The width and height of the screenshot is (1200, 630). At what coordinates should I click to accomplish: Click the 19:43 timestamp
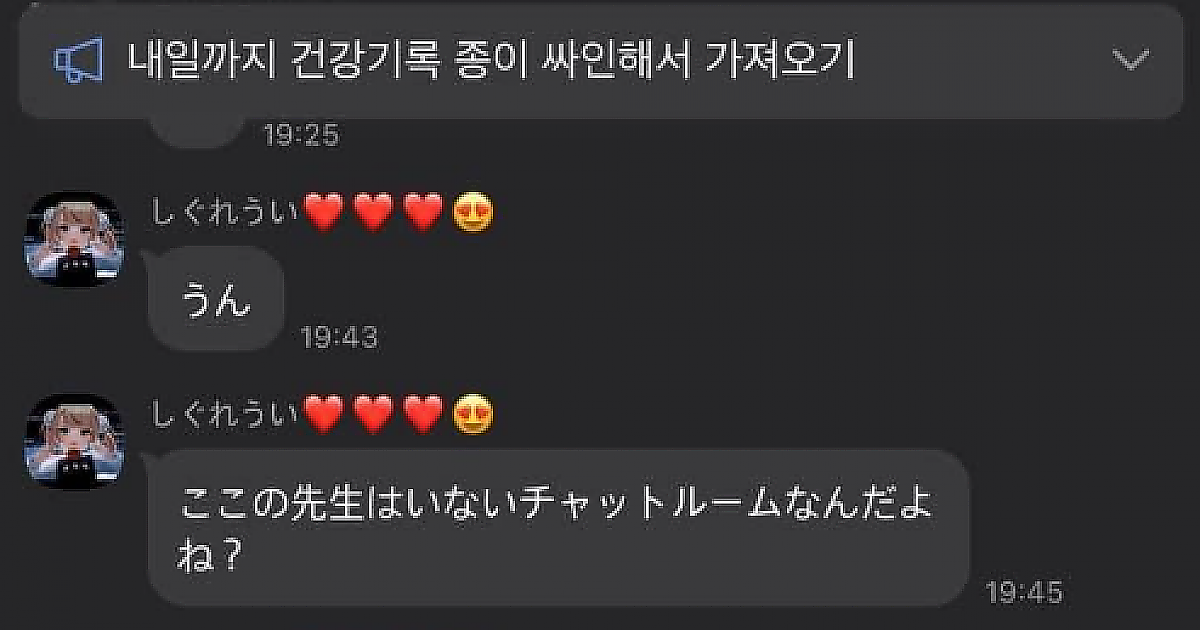coord(340,338)
